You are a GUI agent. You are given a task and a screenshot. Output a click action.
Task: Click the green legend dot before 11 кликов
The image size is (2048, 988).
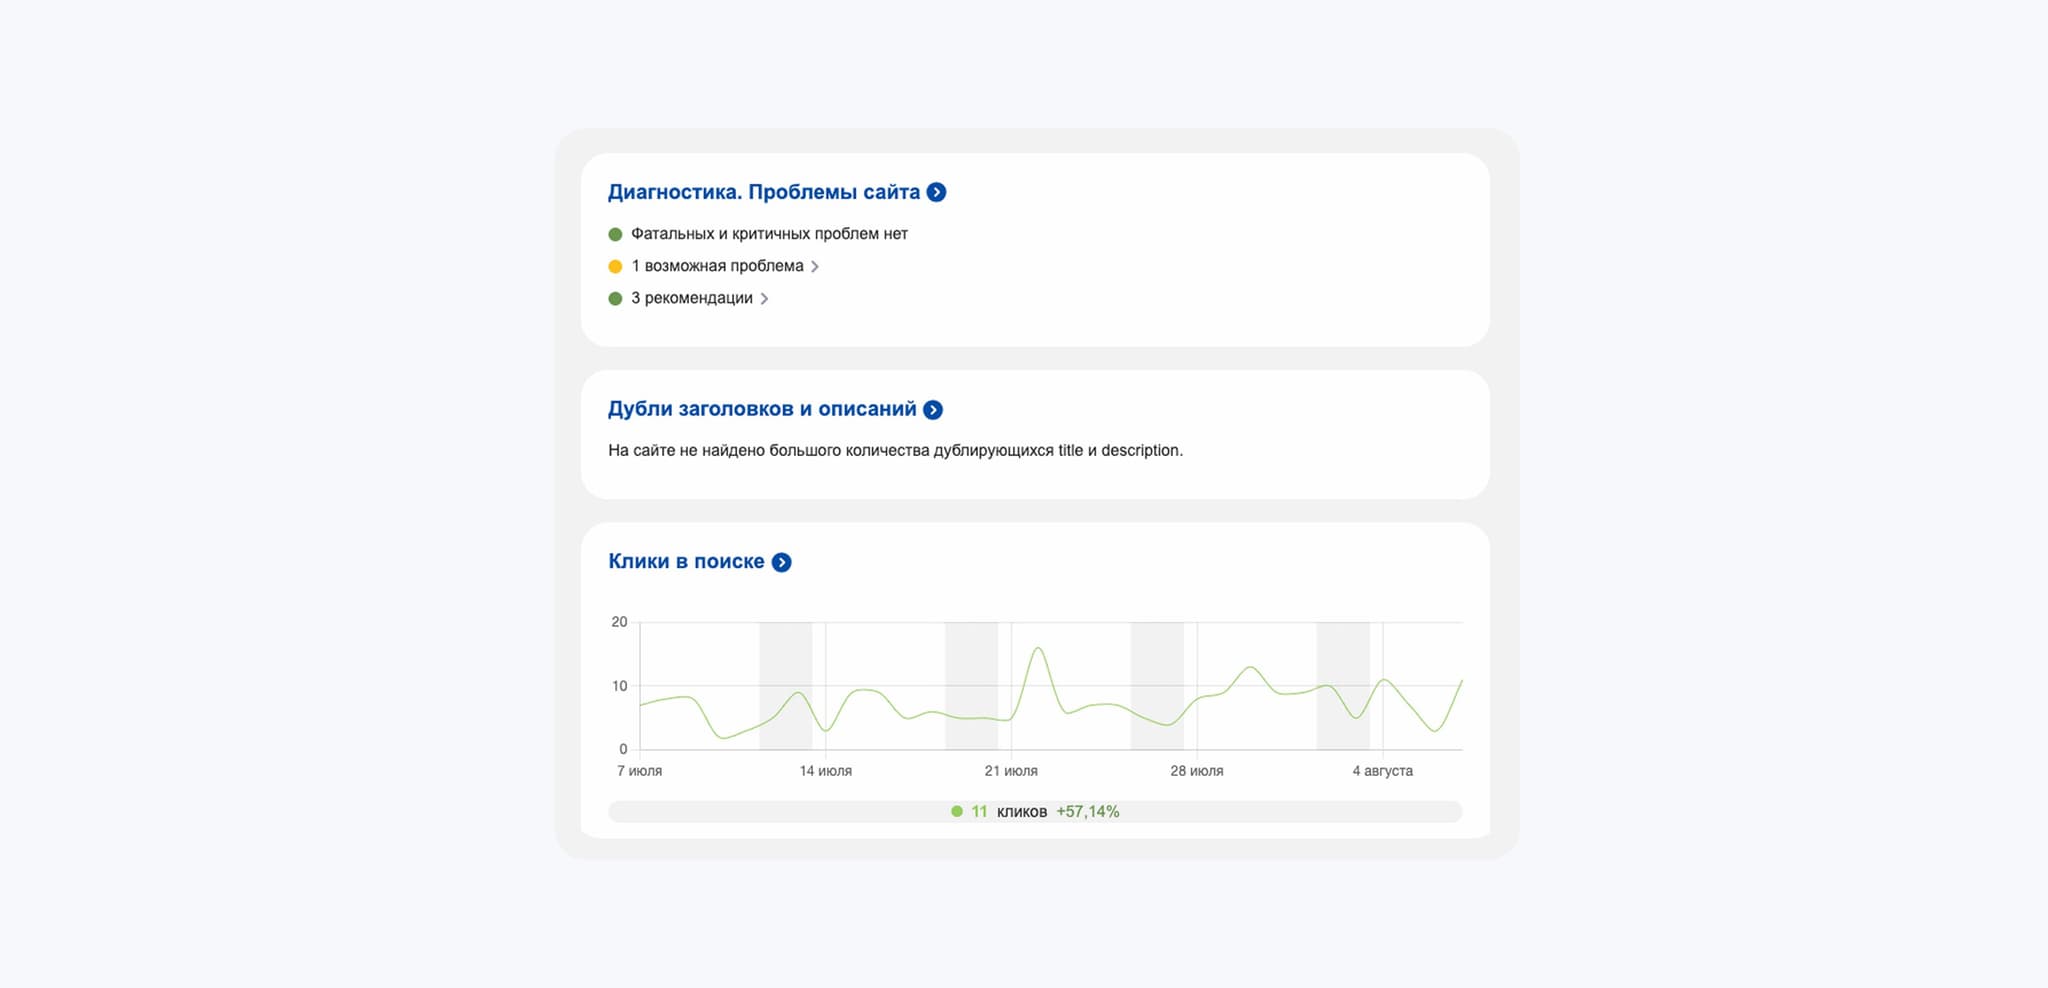pyautogui.click(x=957, y=812)
